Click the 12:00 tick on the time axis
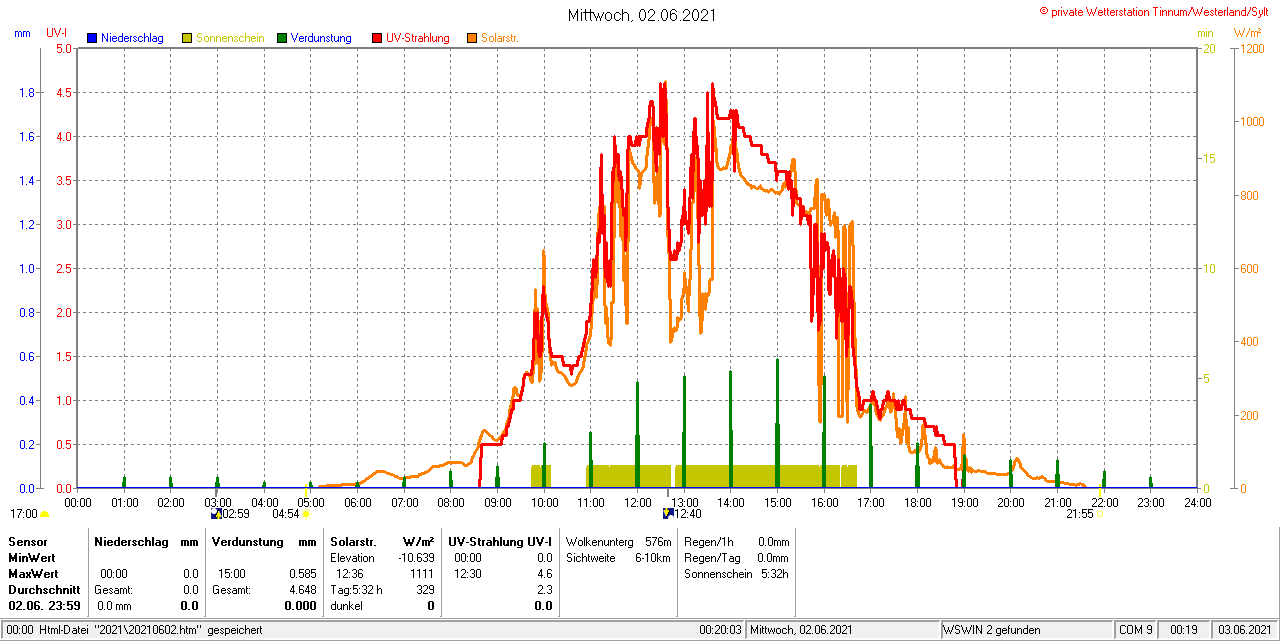The height and width of the screenshot is (641, 1280). (x=637, y=502)
